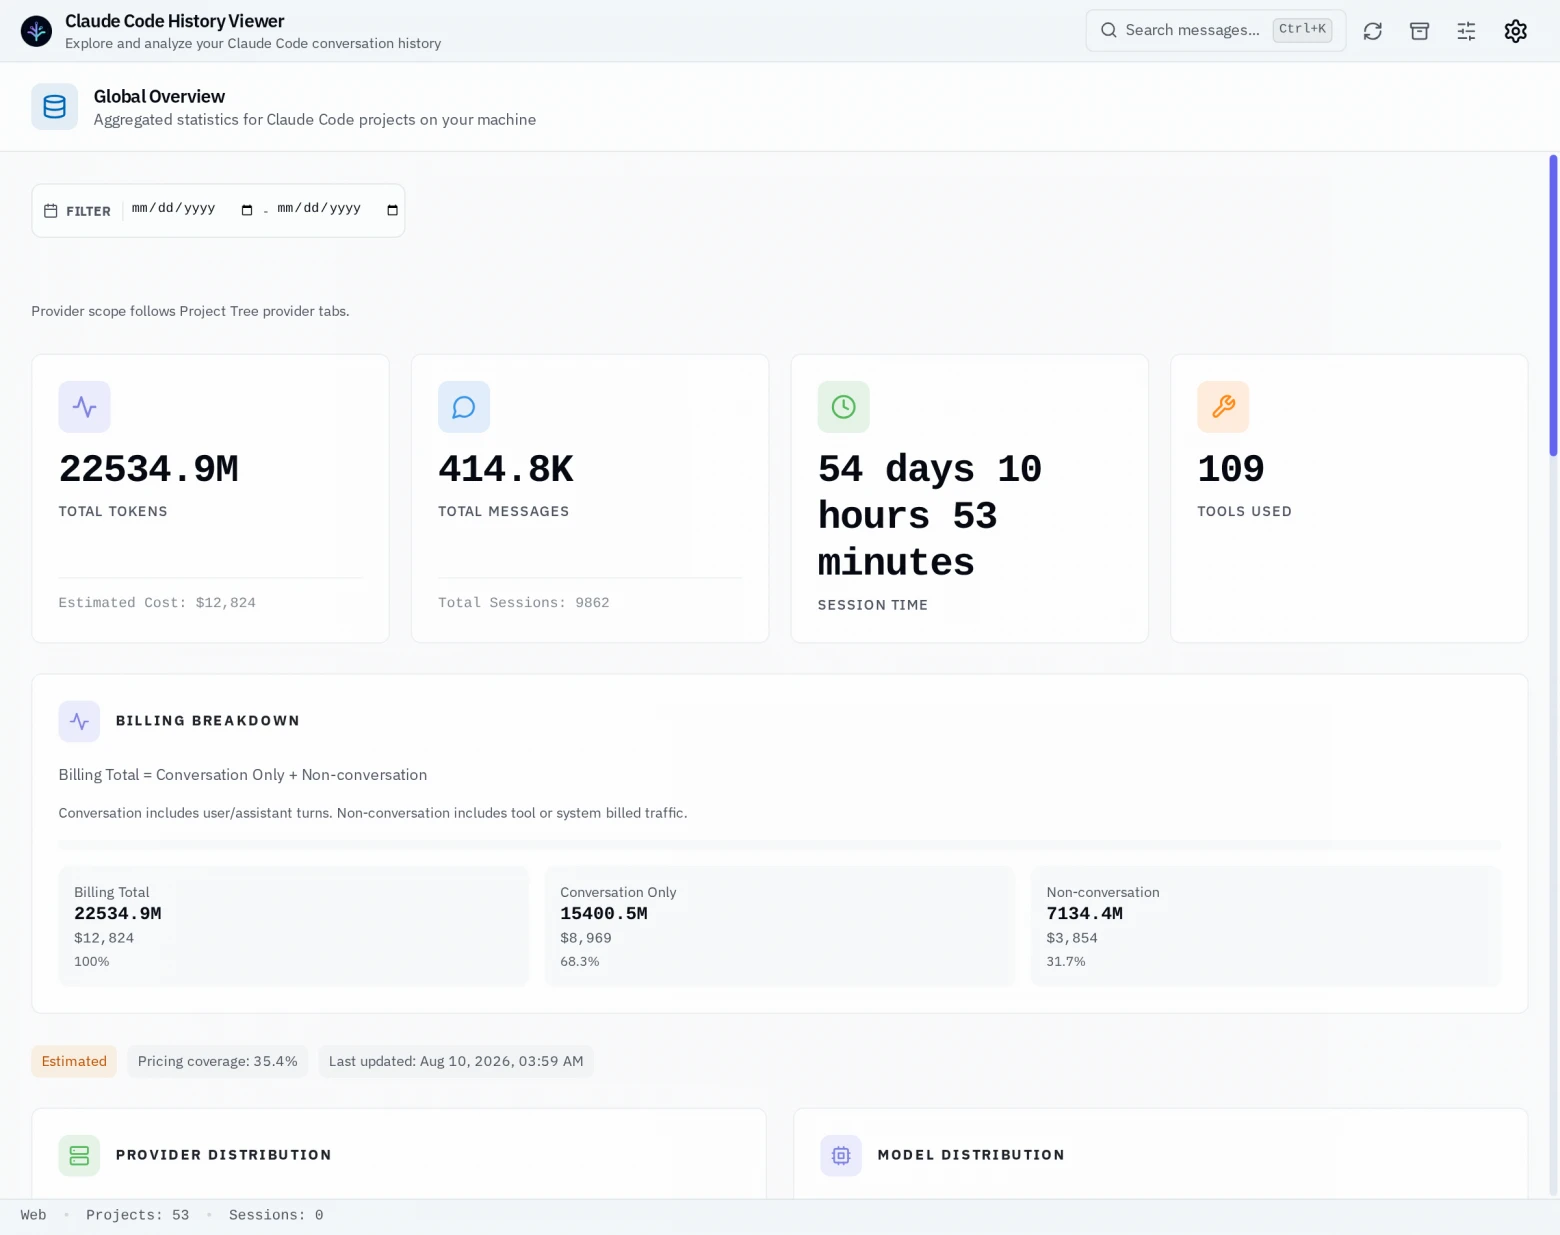Click the Total Tokens activity icon
Viewport: 1560px width, 1235px height.
point(84,407)
